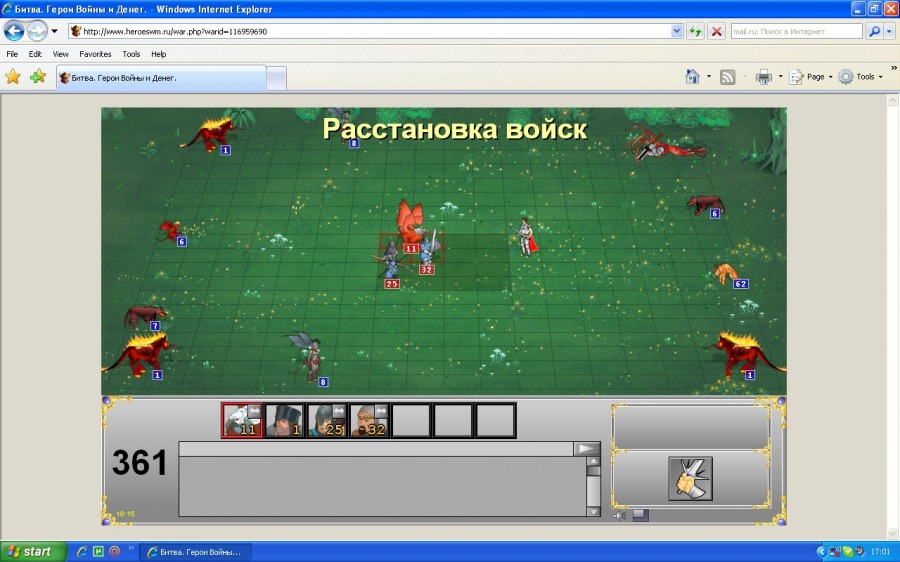Expand the quick launch overflow chevron

pyautogui.click(x=130, y=548)
